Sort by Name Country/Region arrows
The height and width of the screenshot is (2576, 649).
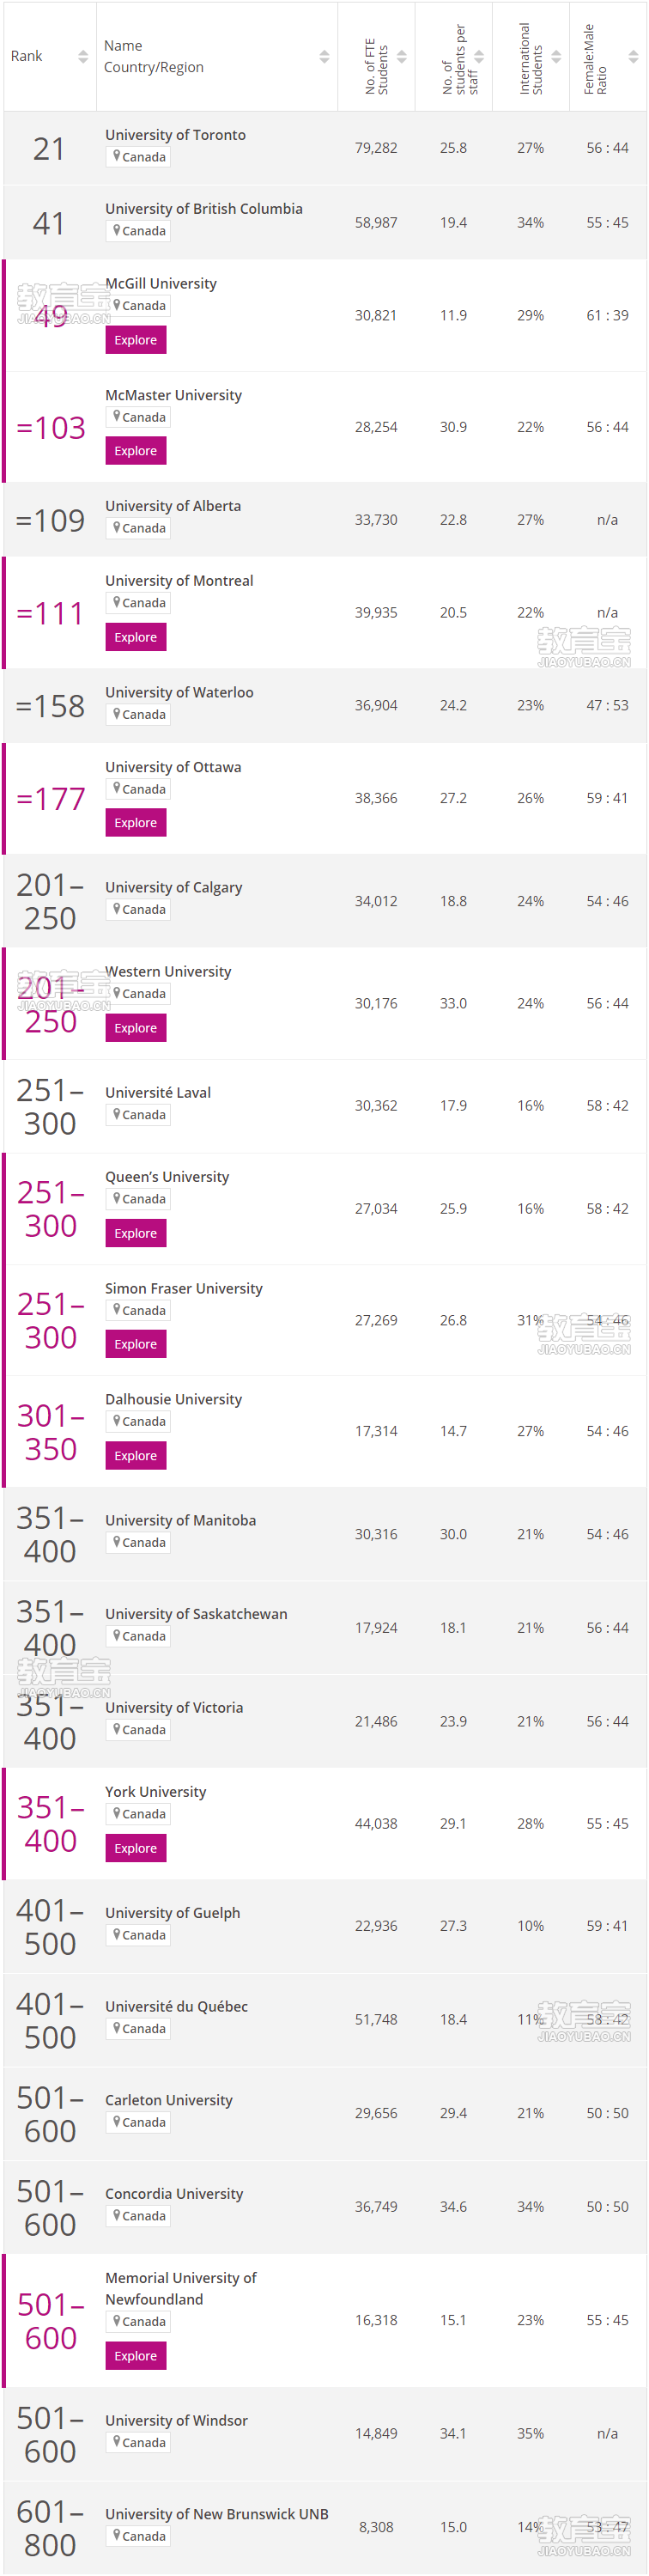pyautogui.click(x=324, y=57)
